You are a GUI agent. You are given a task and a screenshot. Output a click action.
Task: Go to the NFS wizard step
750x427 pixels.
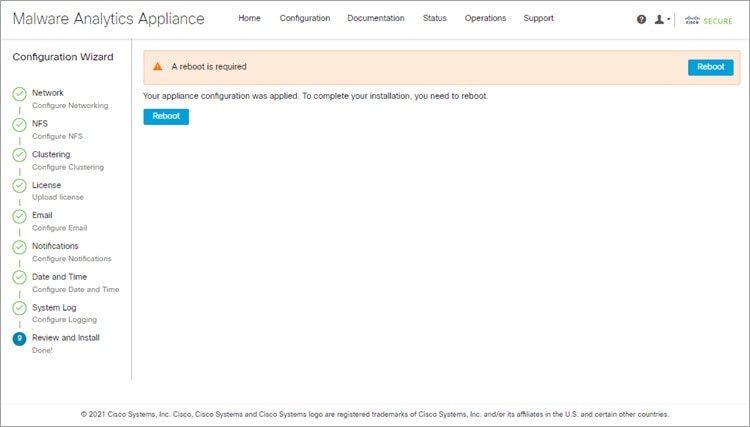click(x=40, y=123)
